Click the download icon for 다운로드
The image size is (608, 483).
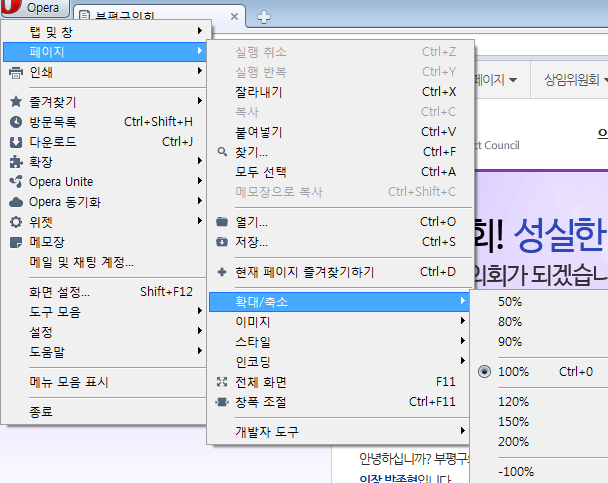pos(16,142)
